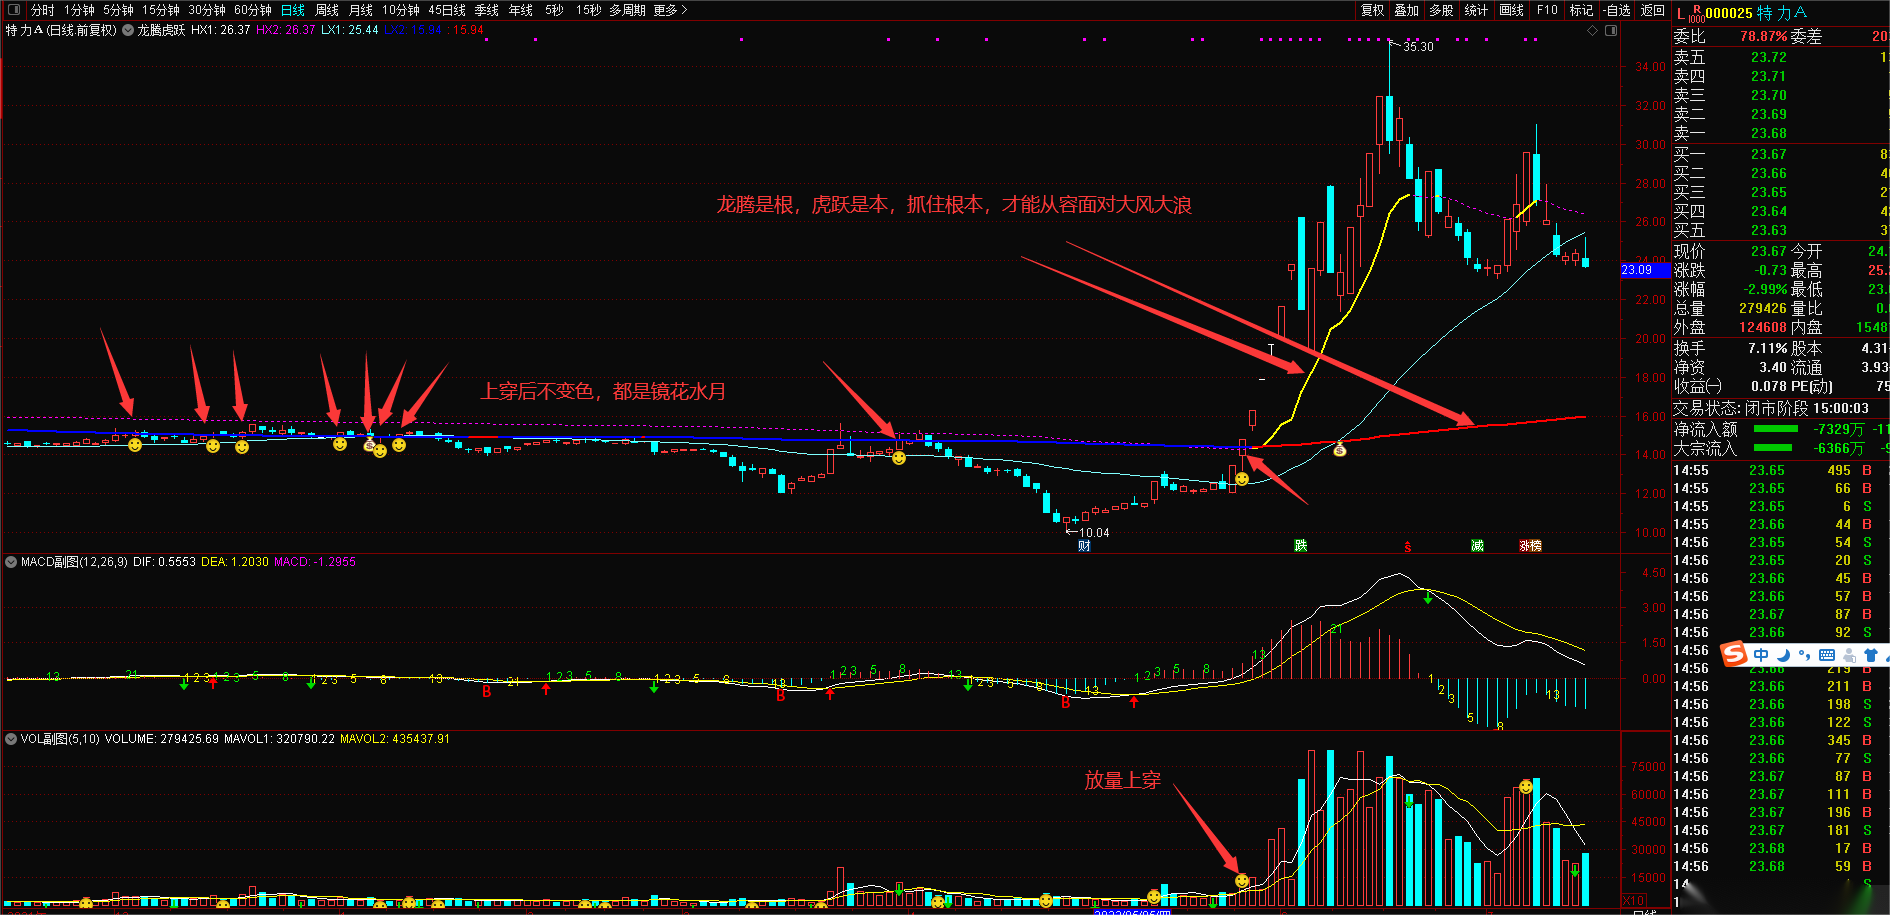Select the 15分钟 period
This screenshot has height=915, width=1890.
point(161,10)
